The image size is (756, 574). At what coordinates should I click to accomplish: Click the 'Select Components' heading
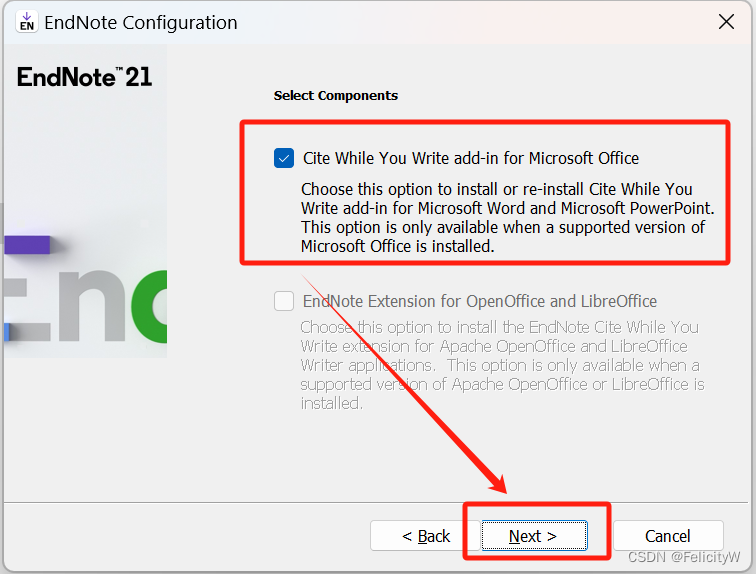pyautogui.click(x=336, y=95)
